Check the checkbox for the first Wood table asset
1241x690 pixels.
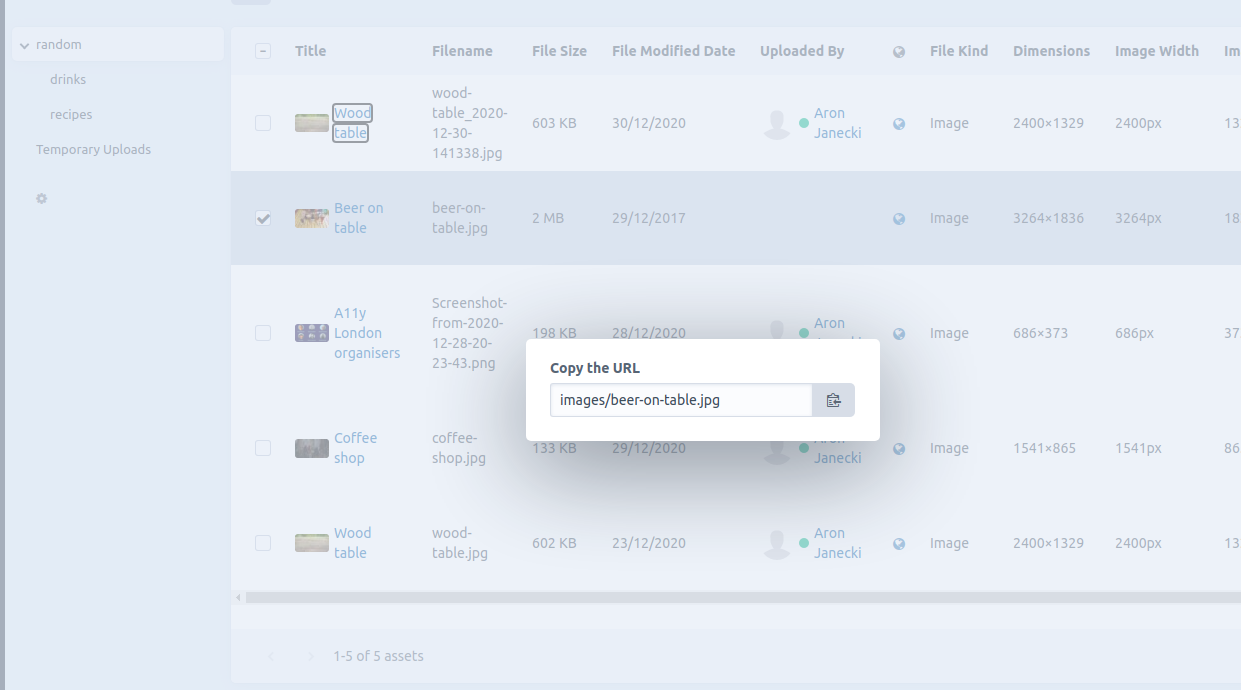[x=263, y=123]
